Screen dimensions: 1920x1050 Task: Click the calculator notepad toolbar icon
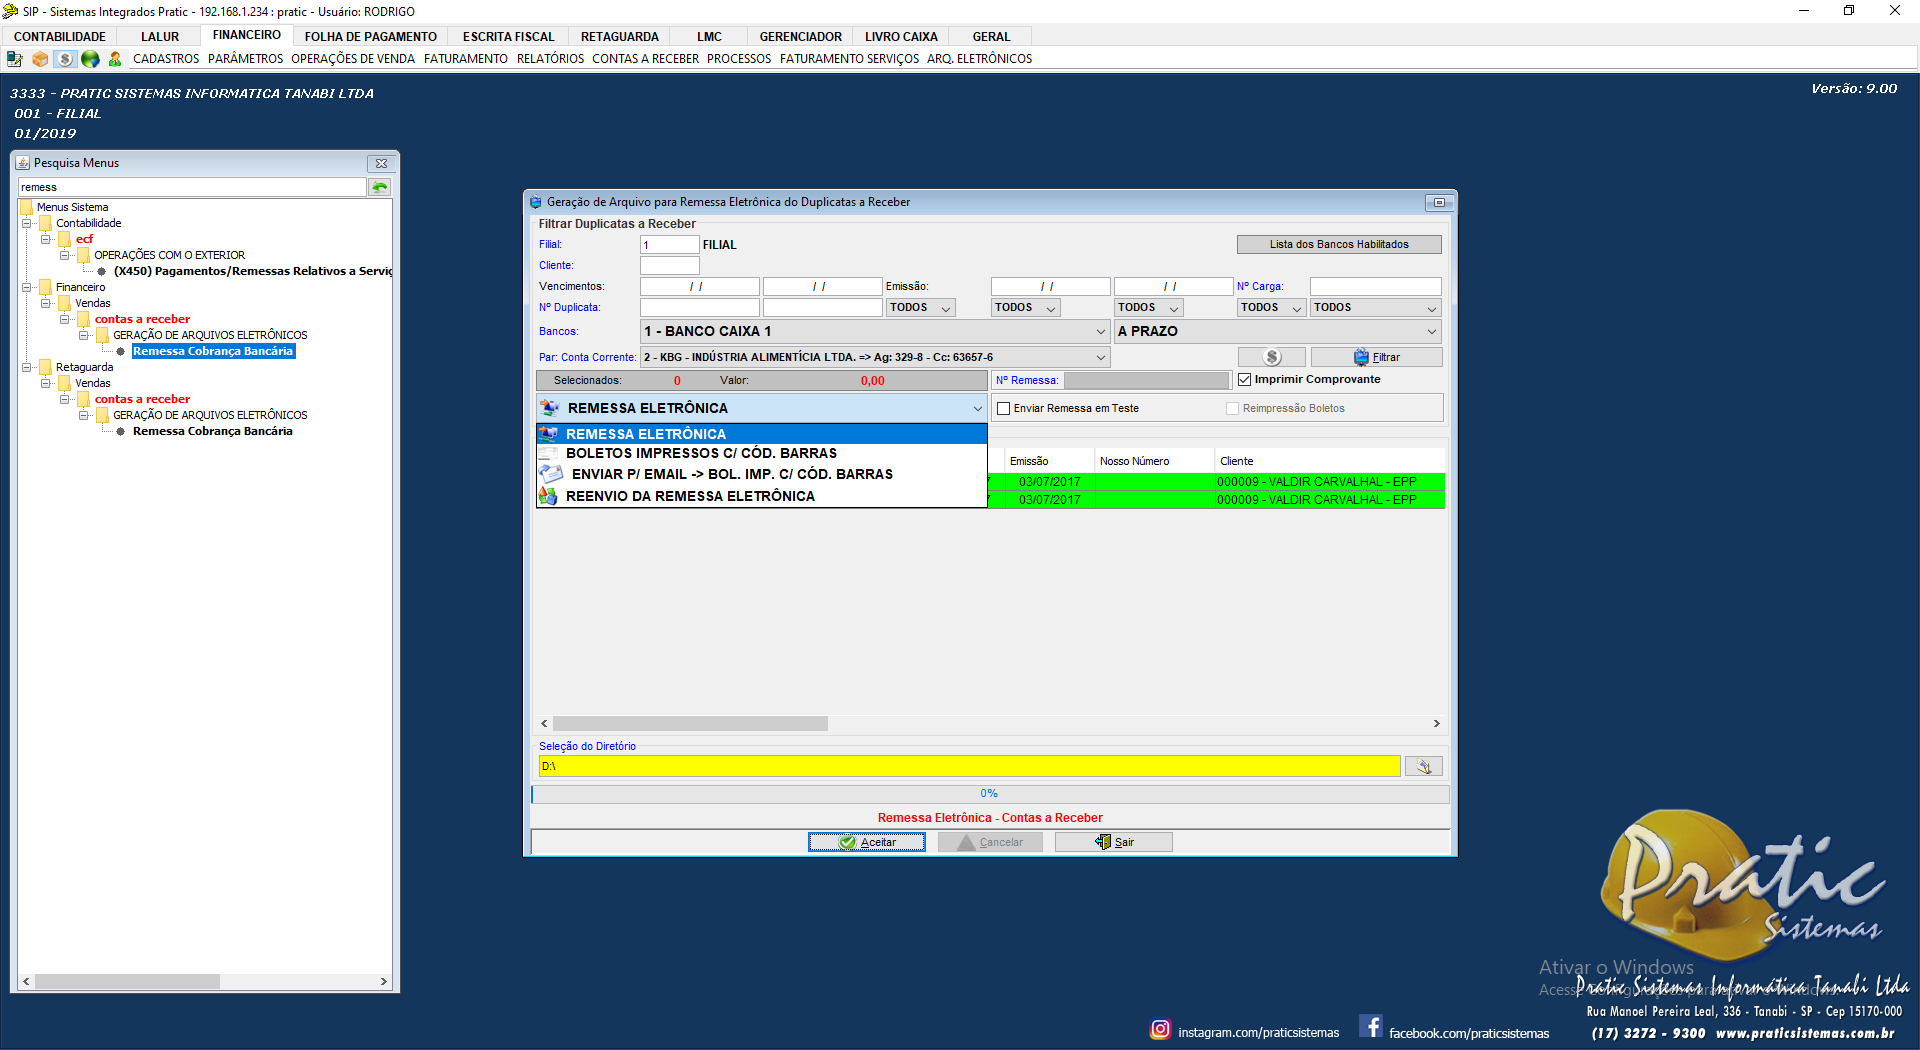(14, 59)
